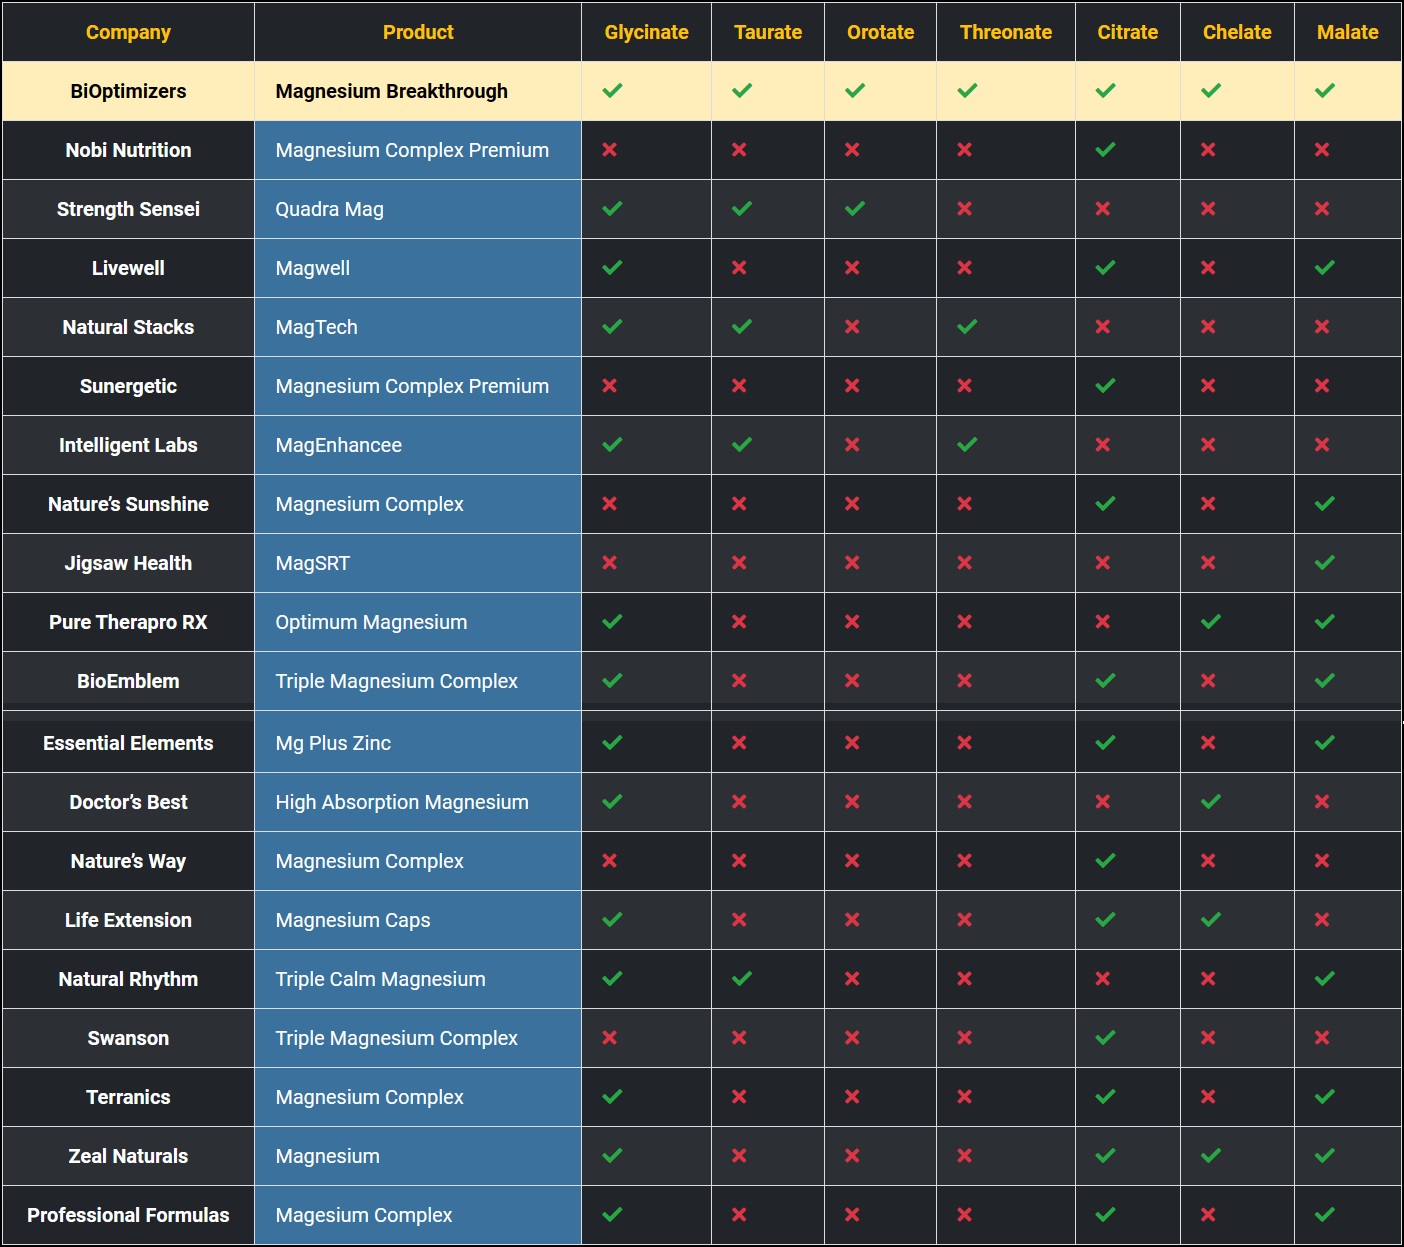Click the Citrate checkmark in Sunergetic row
The height and width of the screenshot is (1247, 1404).
[x=1105, y=386]
